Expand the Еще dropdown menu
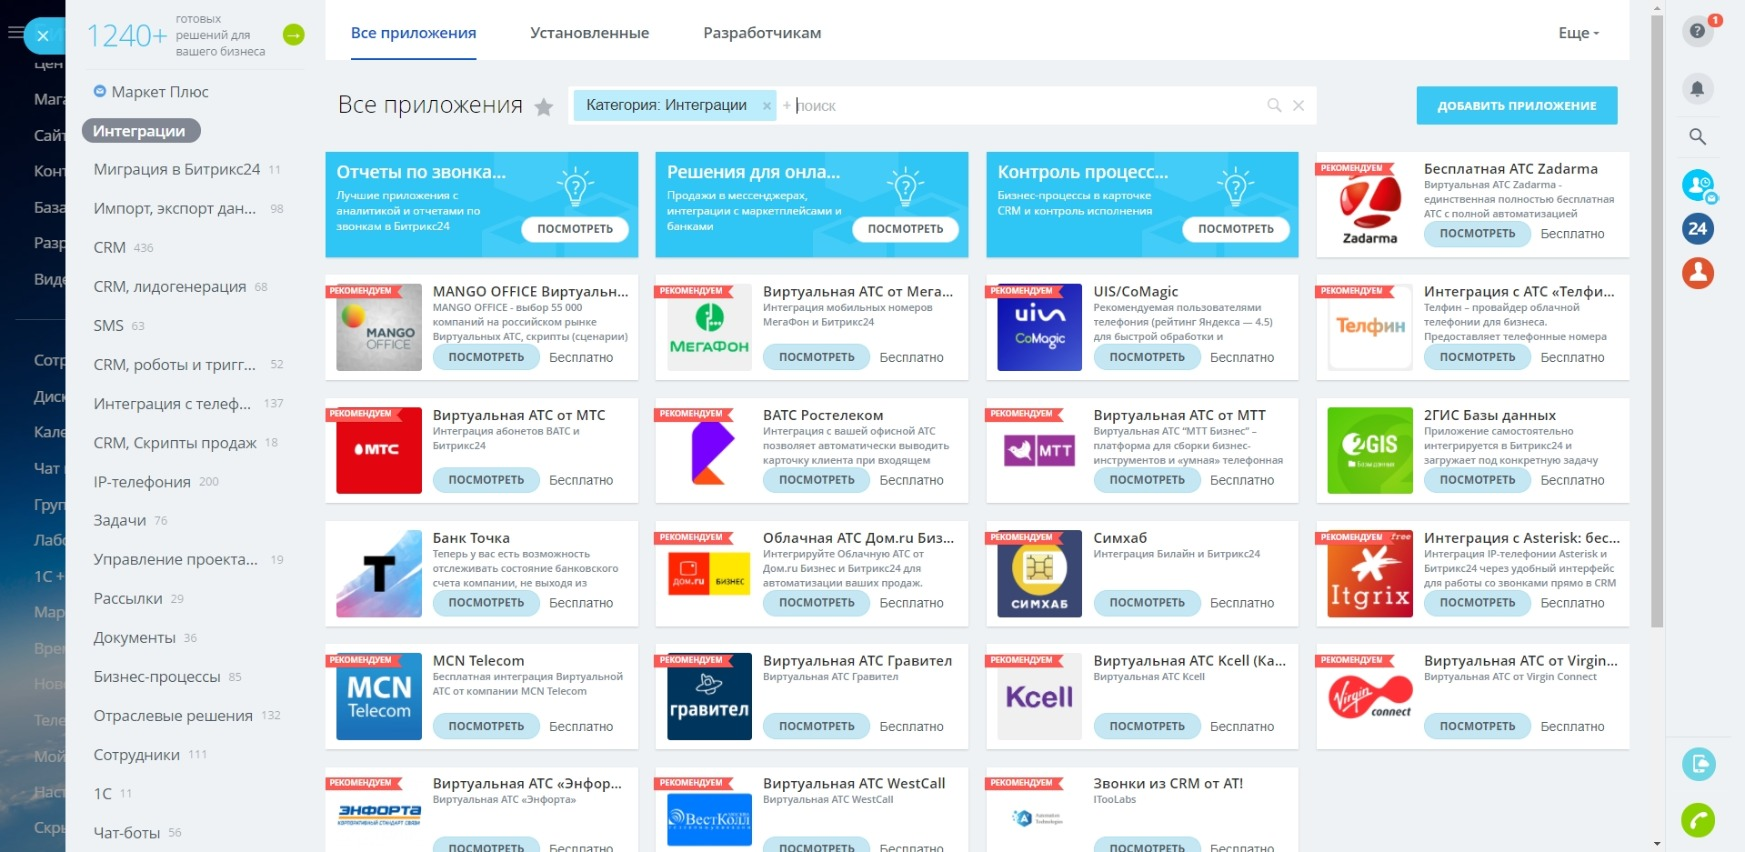 [x=1578, y=33]
